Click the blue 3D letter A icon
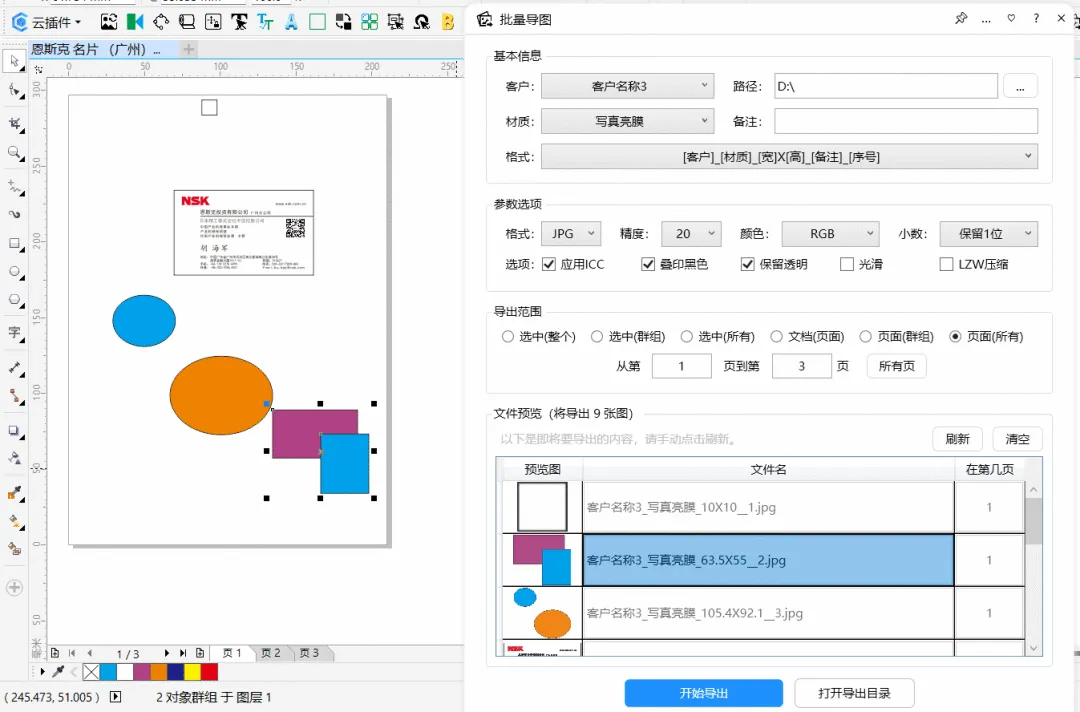The height and width of the screenshot is (712, 1080). (x=291, y=22)
